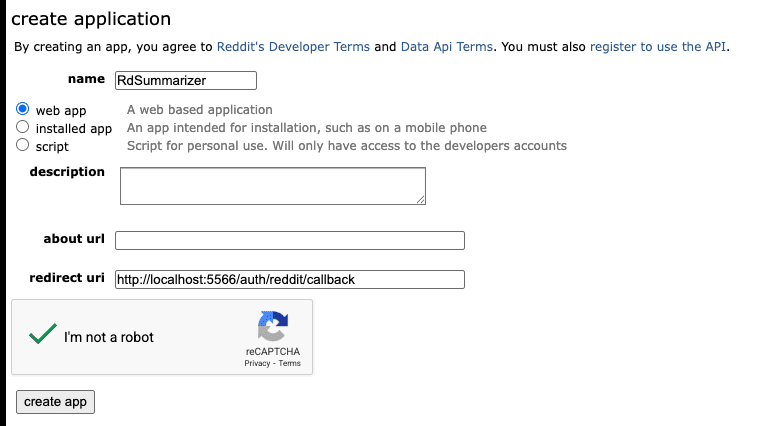This screenshot has width=784, height=426.
Task: Focus the about url input field
Action: point(290,240)
